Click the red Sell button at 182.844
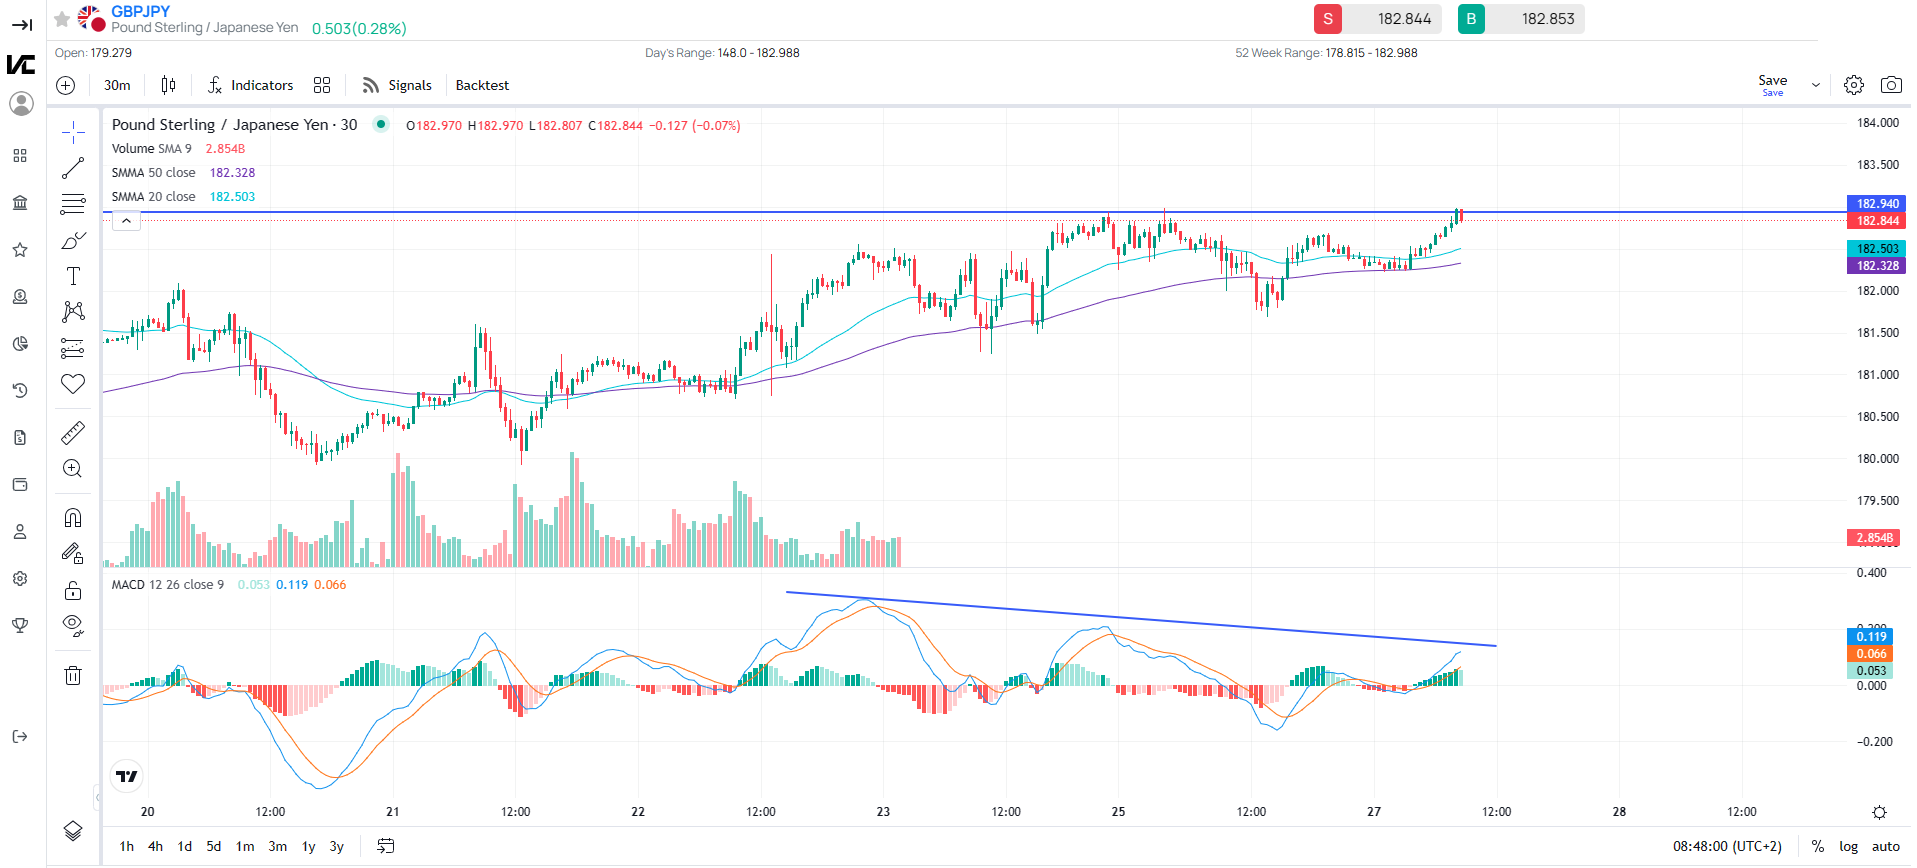Viewport: 1917px width, 868px height. coord(1377,19)
